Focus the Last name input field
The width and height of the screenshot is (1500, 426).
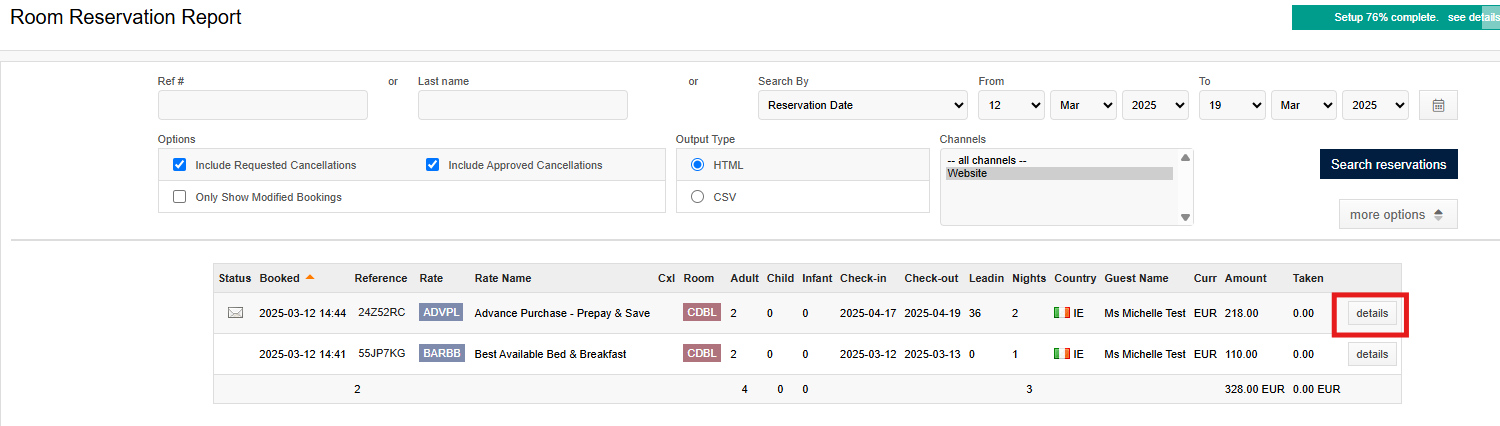(523, 105)
